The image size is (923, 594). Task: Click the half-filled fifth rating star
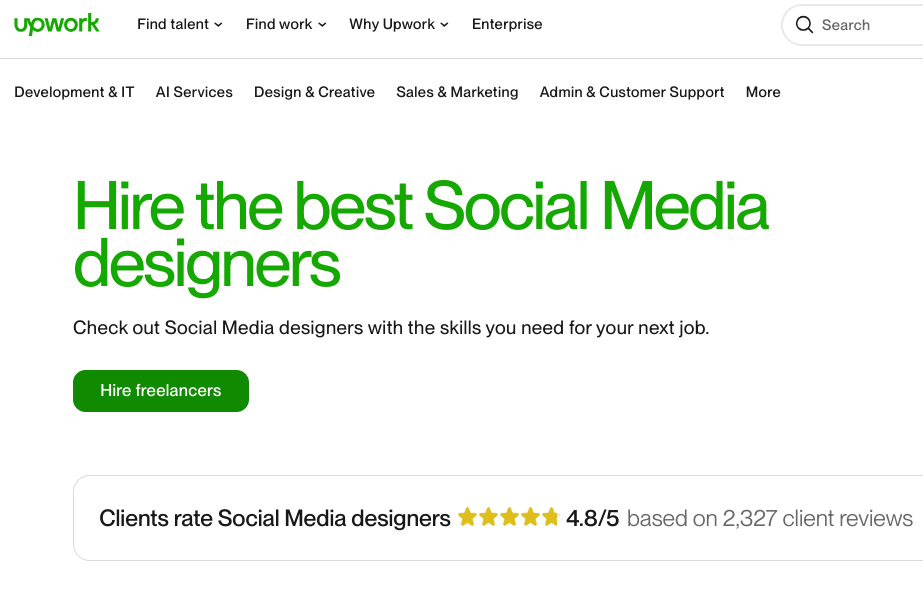tap(550, 517)
